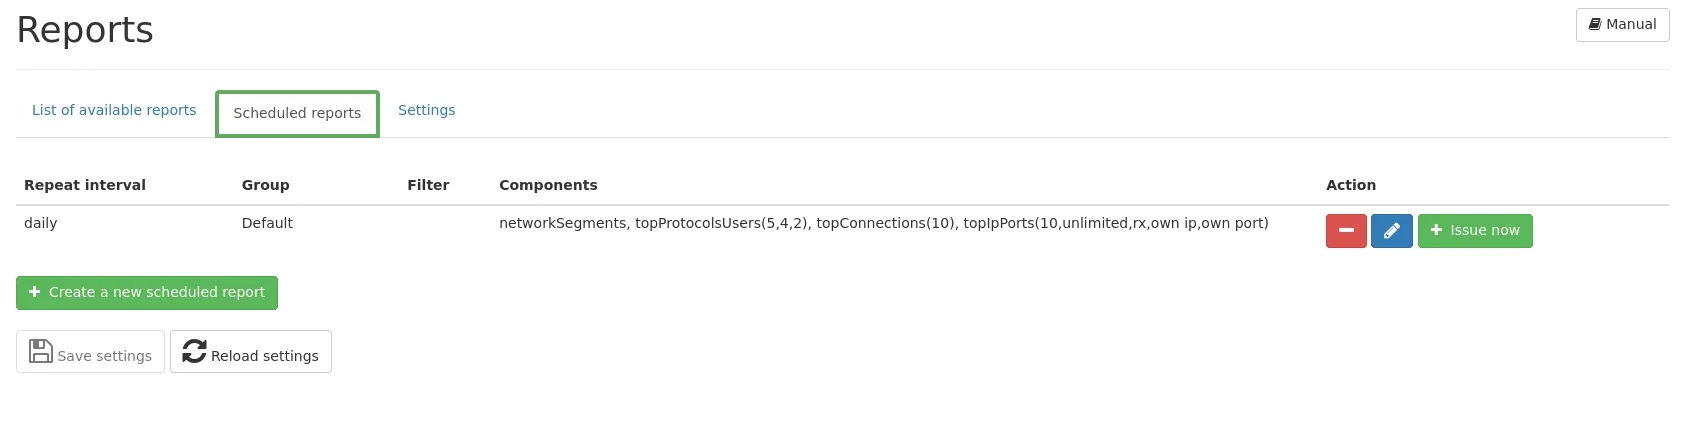Viewport: 1684px width, 422px height.
Task: Click the Reports page heading
Action: pyautogui.click(x=85, y=30)
